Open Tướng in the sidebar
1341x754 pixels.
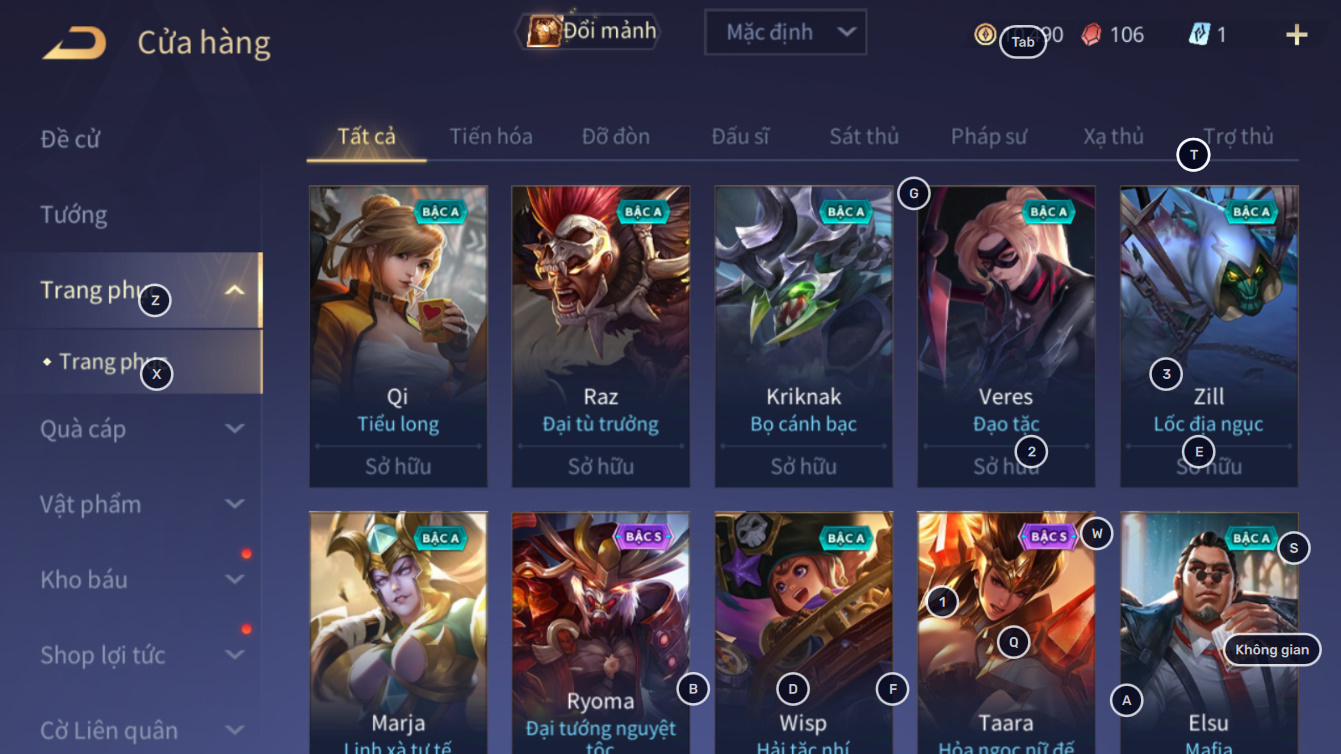(x=74, y=215)
